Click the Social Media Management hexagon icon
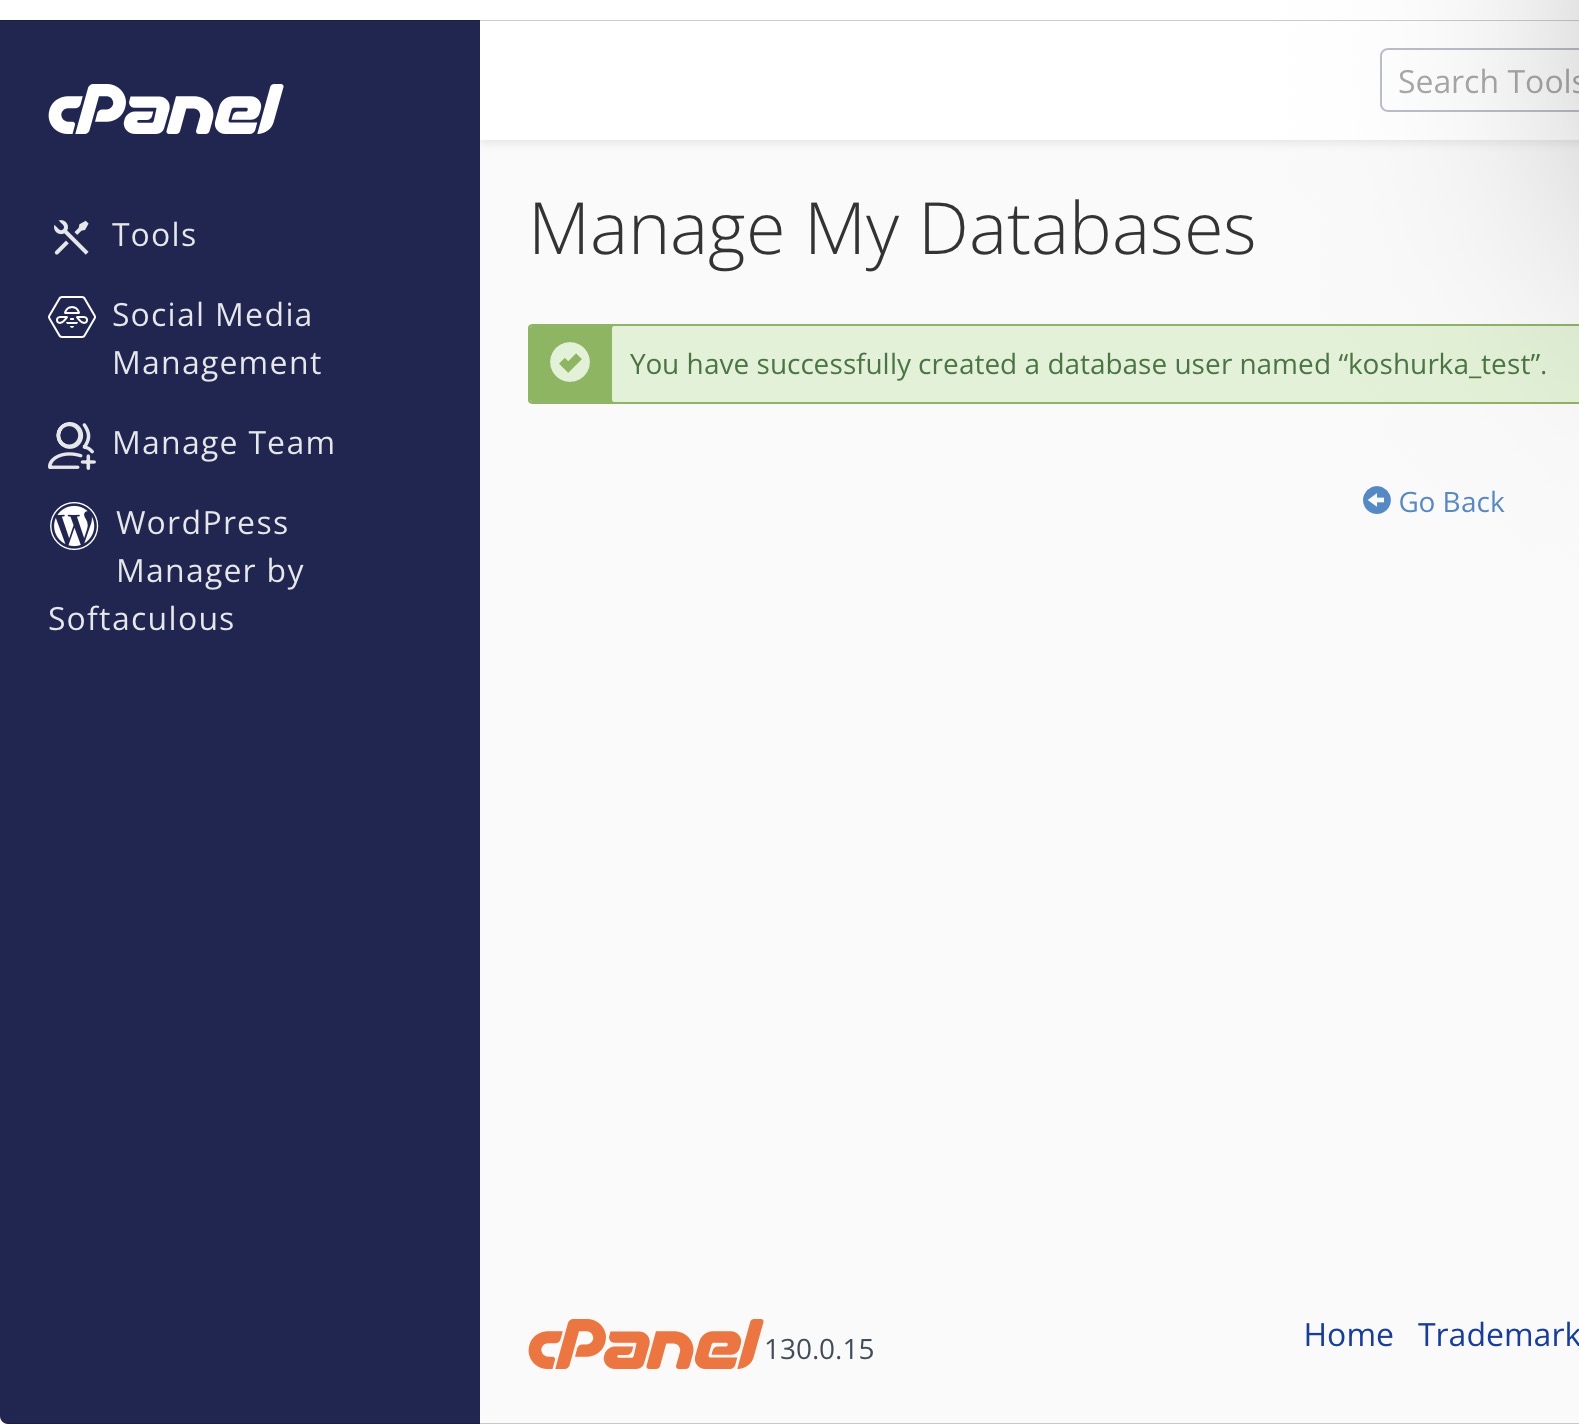1579x1424 pixels. [72, 318]
